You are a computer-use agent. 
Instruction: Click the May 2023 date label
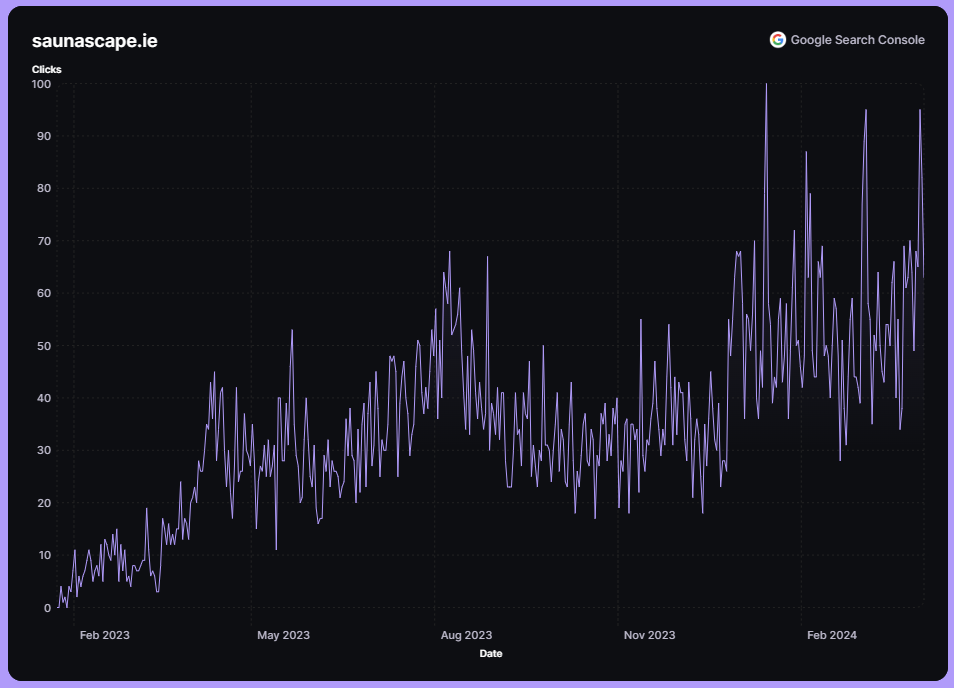(283, 635)
